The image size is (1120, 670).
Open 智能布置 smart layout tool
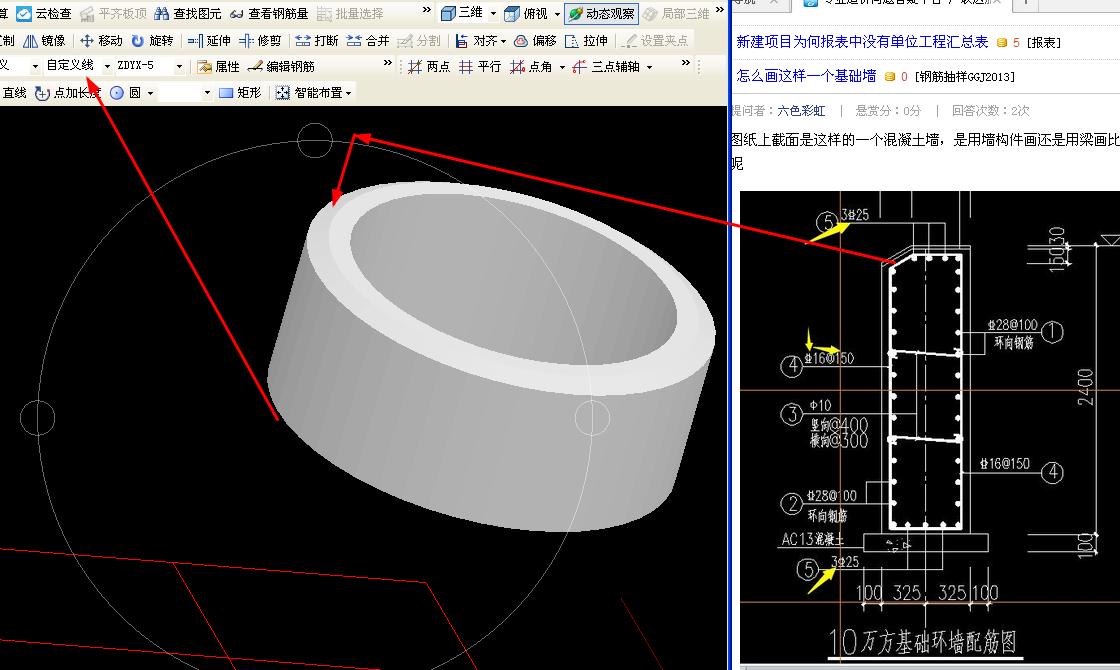click(x=309, y=93)
